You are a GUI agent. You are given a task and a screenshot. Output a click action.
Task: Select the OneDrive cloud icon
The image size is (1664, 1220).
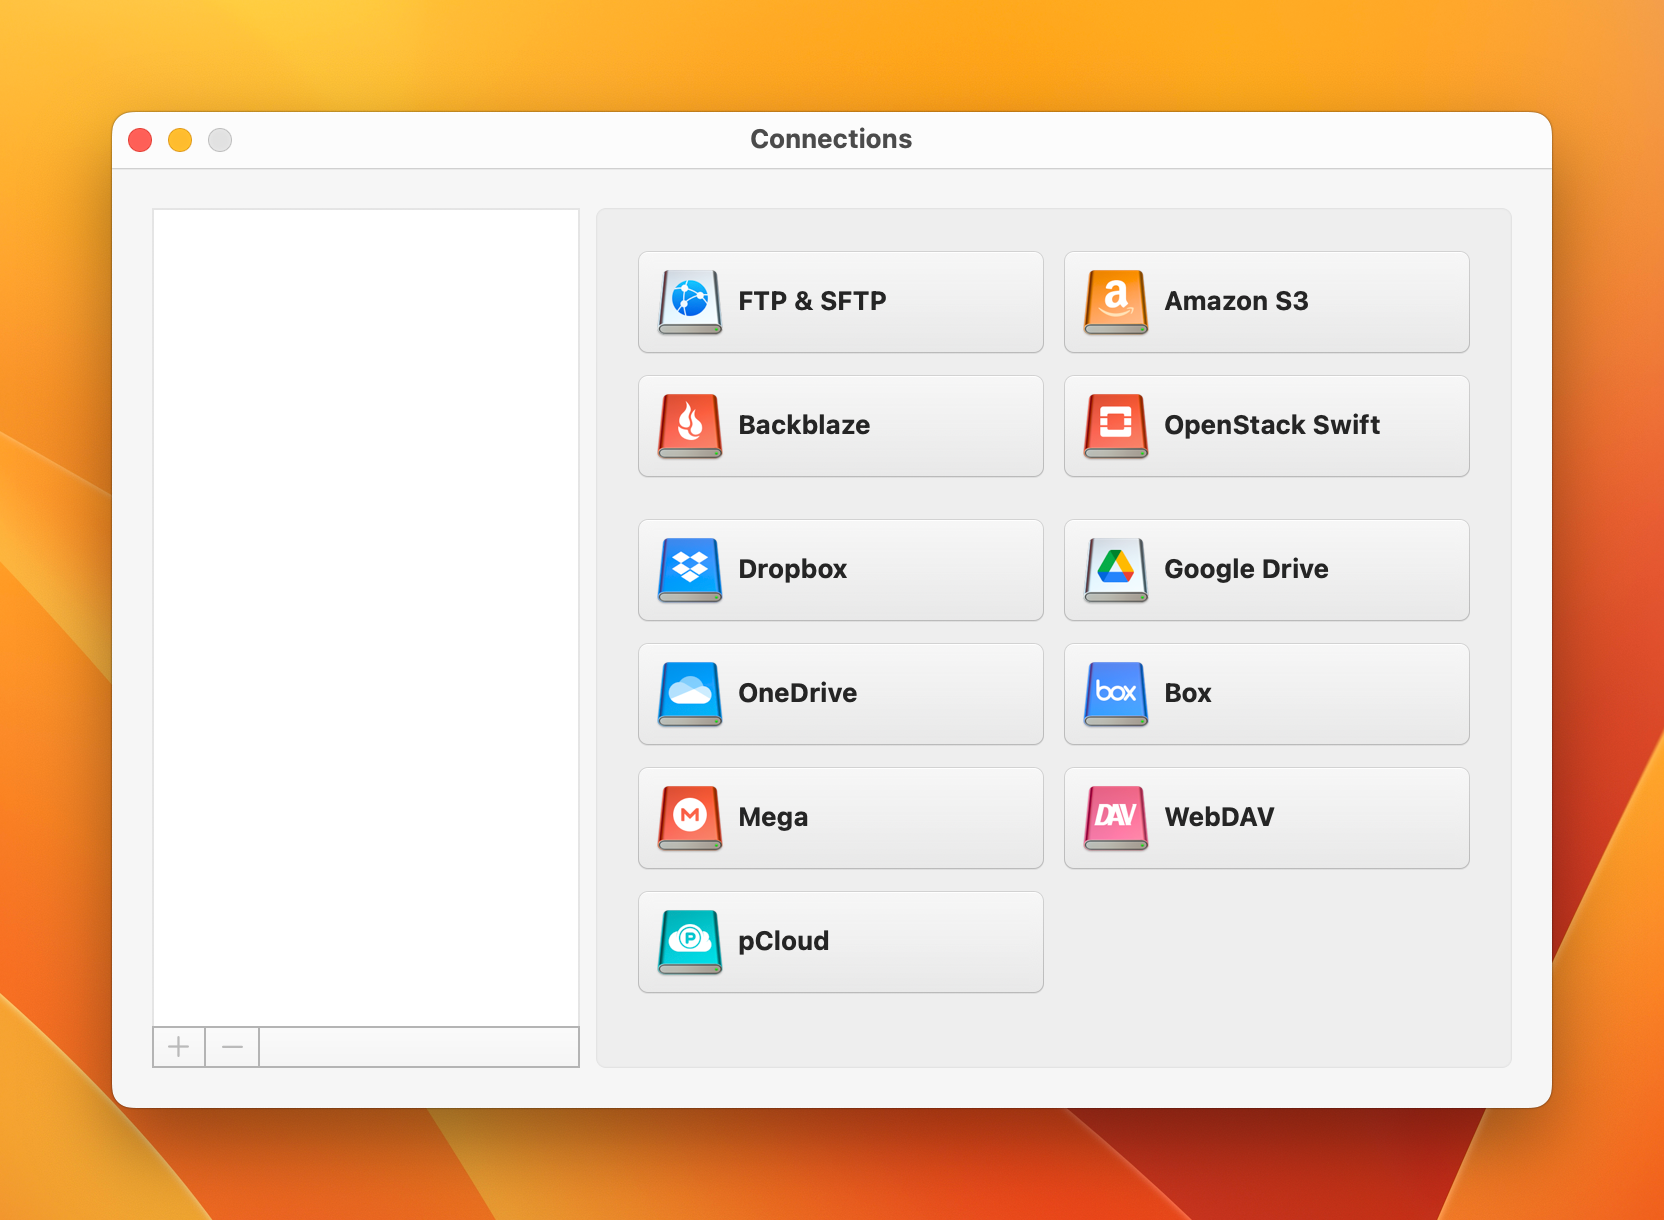pyautogui.click(x=688, y=693)
